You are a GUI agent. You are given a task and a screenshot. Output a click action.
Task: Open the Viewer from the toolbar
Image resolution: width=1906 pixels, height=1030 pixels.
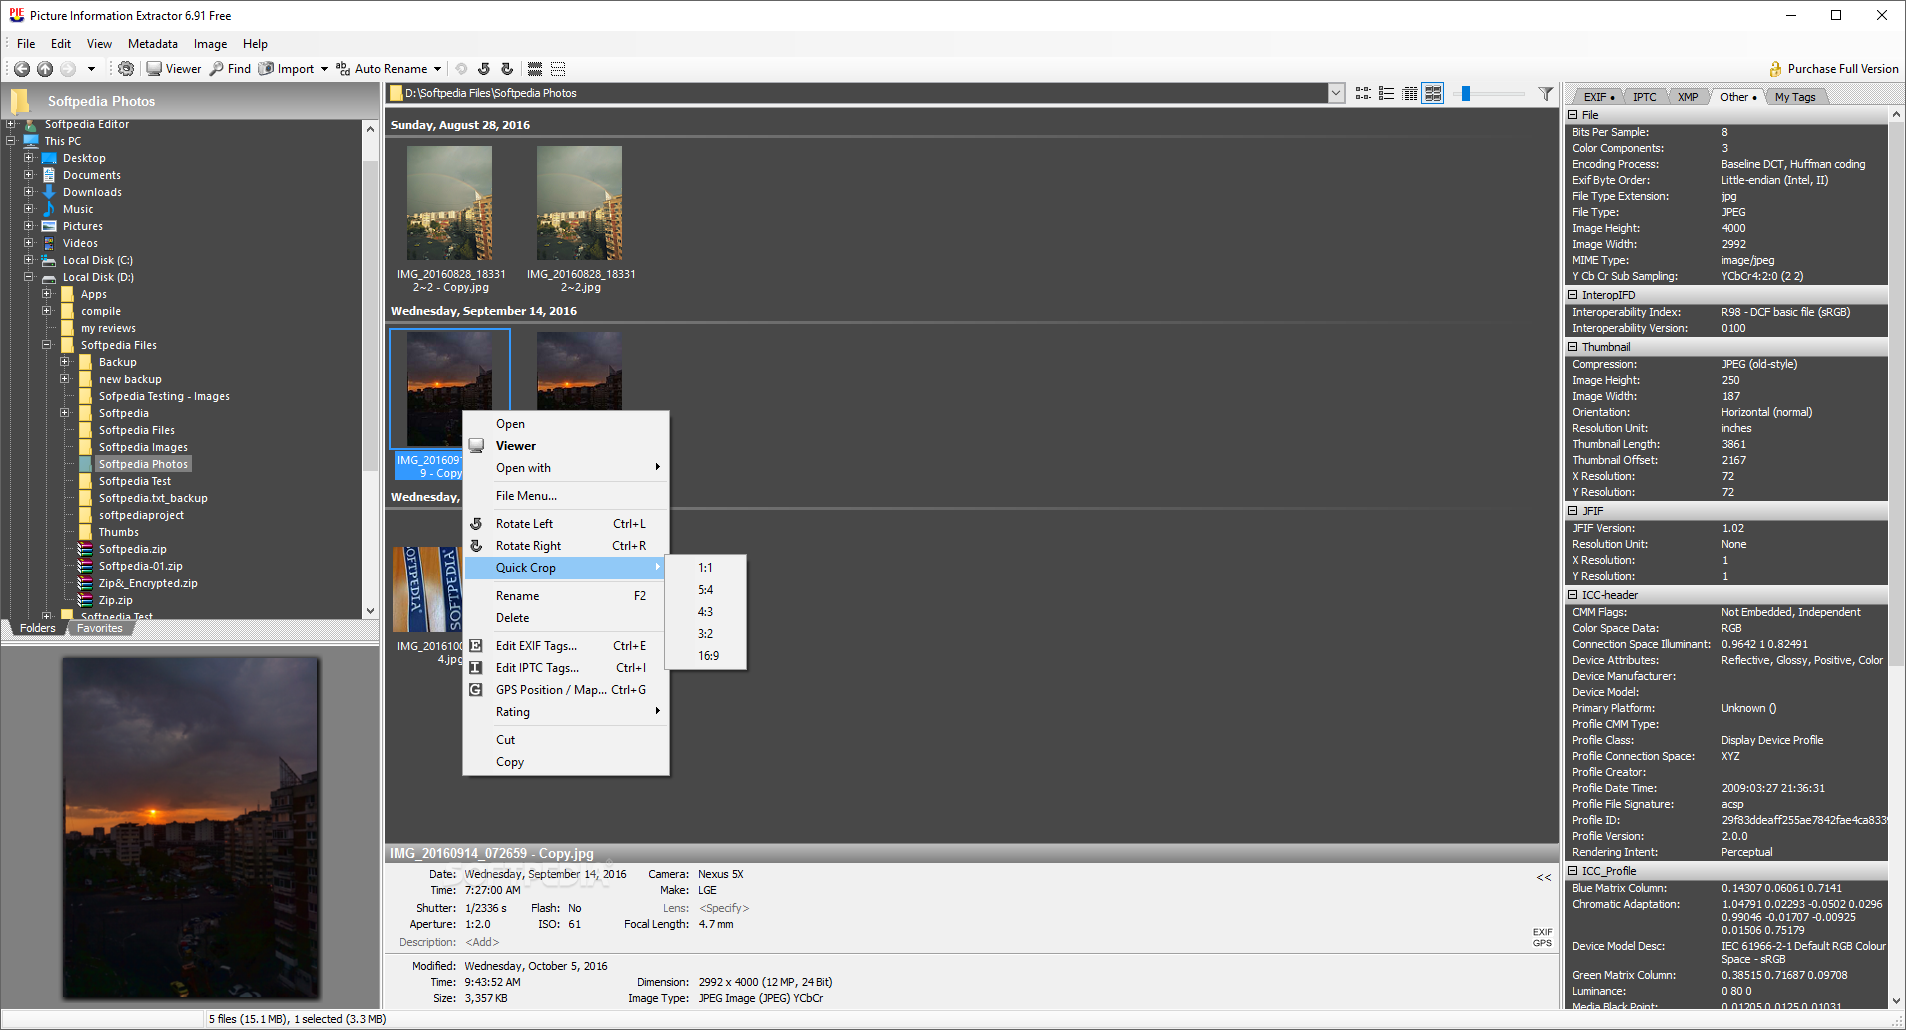[x=174, y=69]
